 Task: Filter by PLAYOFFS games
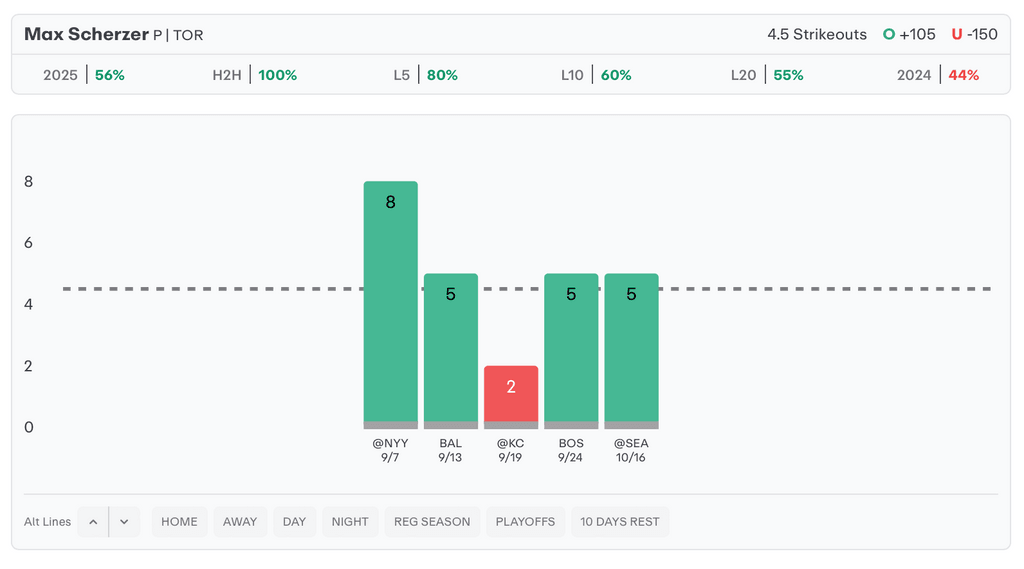525,522
